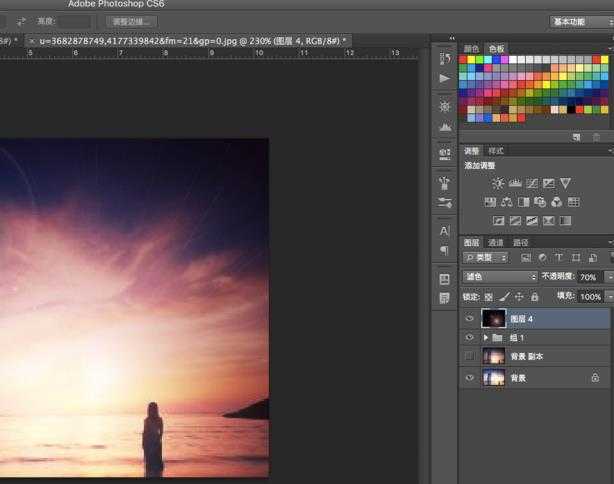The height and width of the screenshot is (484, 614).
Task: Hide layer 图层 4 using eye icon
Action: (x=470, y=319)
